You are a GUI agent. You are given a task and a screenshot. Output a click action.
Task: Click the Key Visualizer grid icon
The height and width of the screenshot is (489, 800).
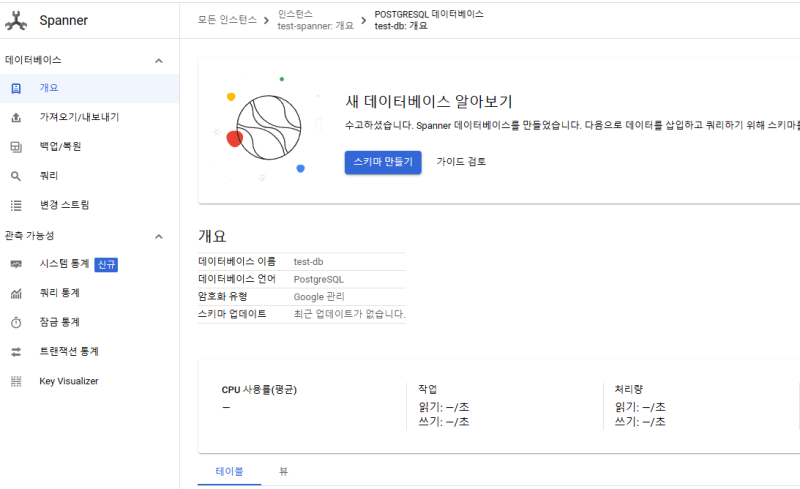pos(16,381)
